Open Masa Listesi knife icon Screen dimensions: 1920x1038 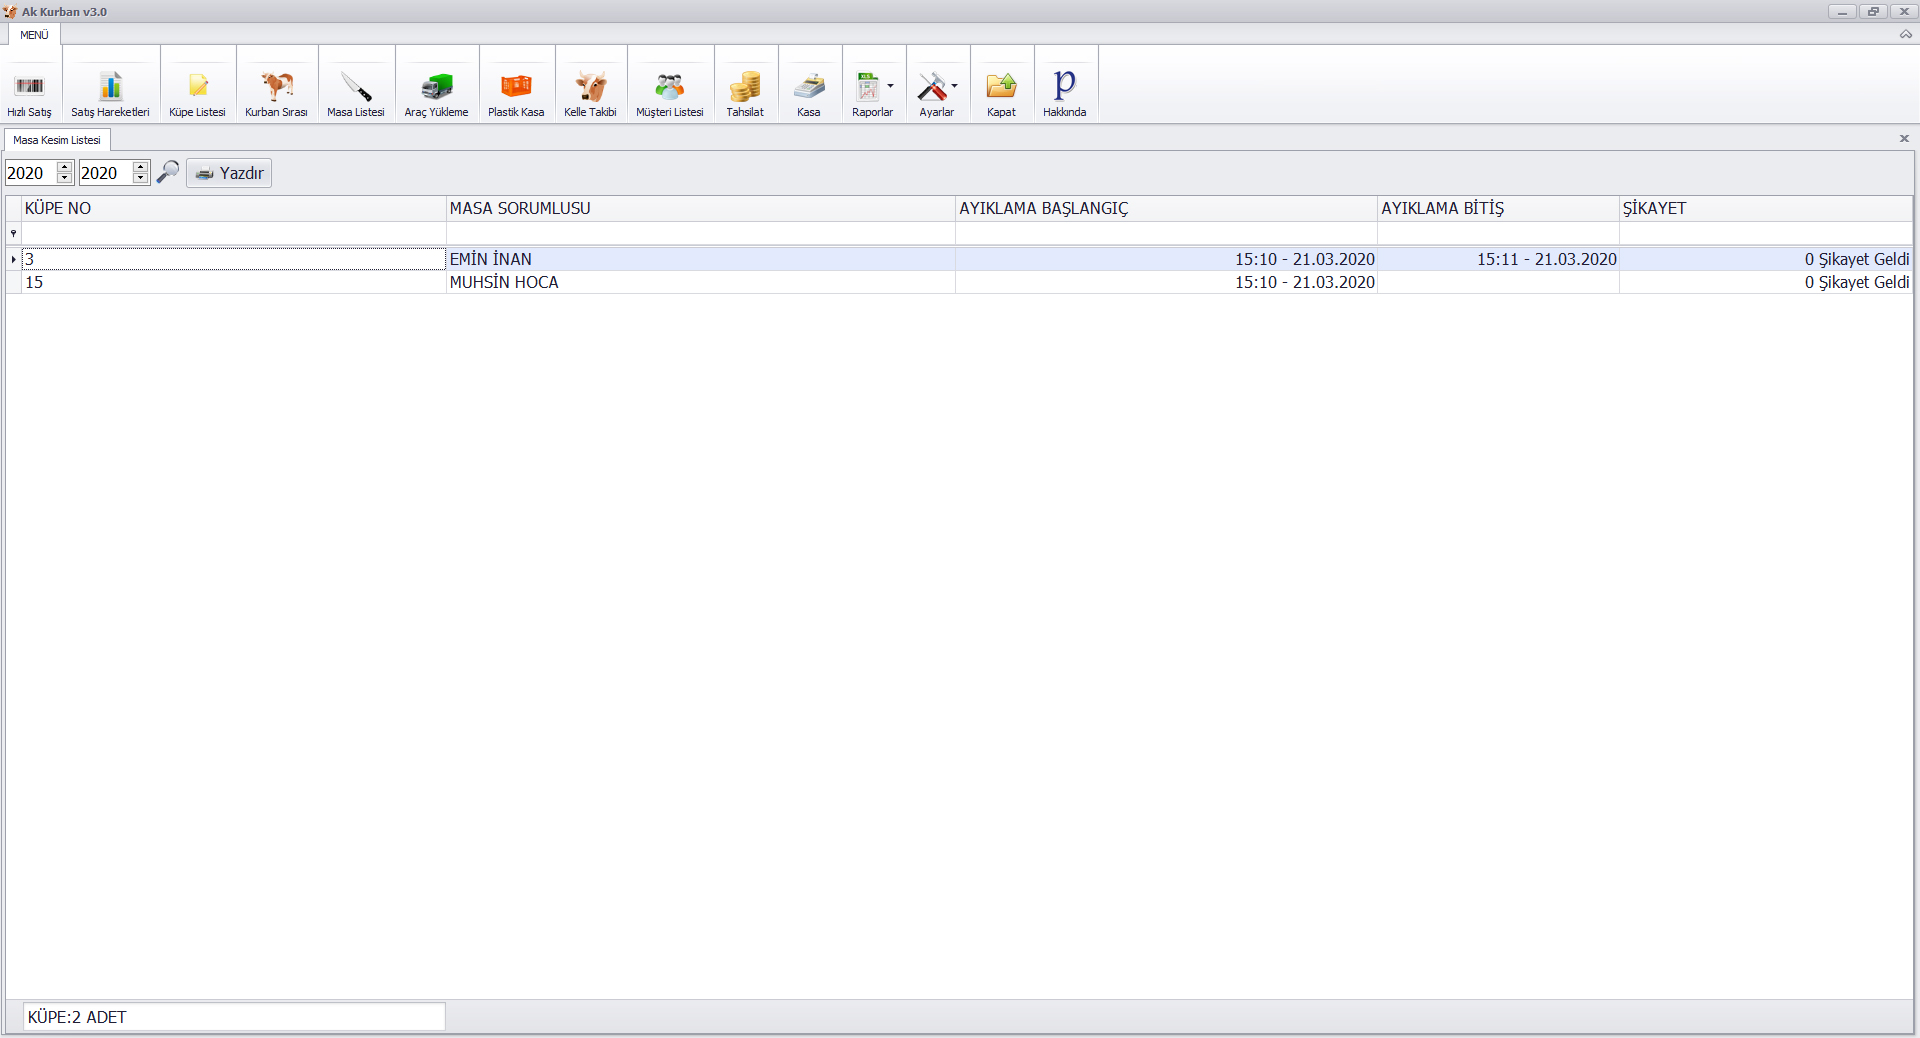pyautogui.click(x=355, y=87)
